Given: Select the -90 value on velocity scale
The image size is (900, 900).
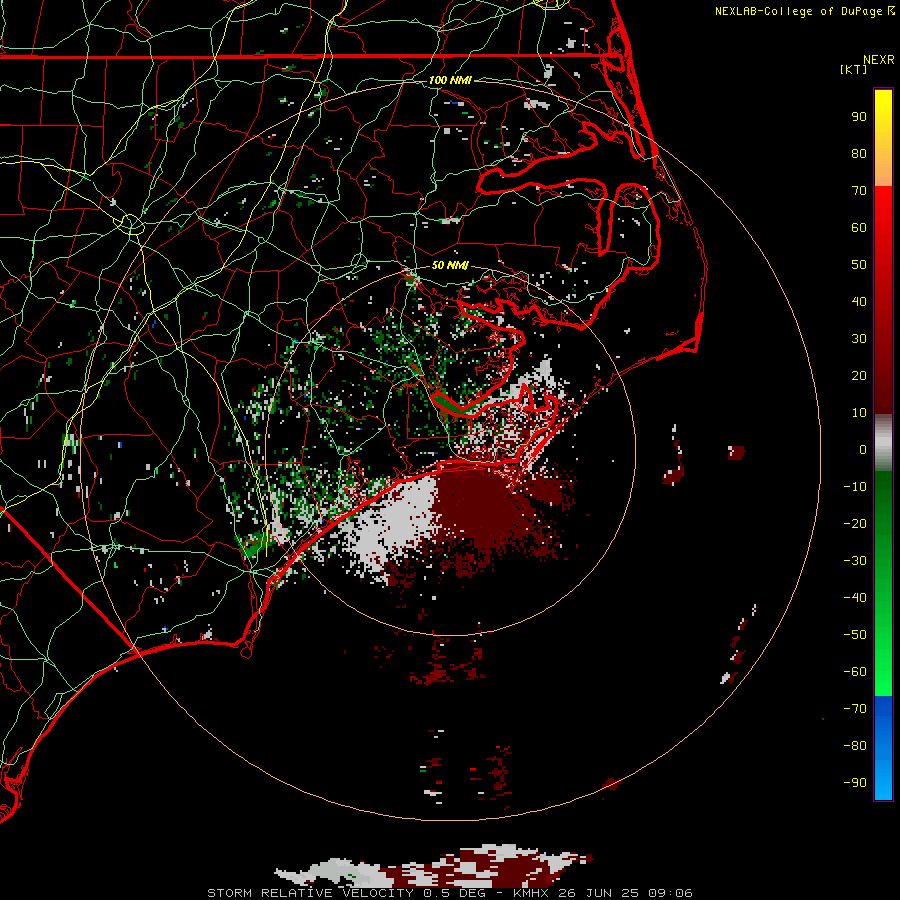Looking at the screenshot, I should point(855,783).
